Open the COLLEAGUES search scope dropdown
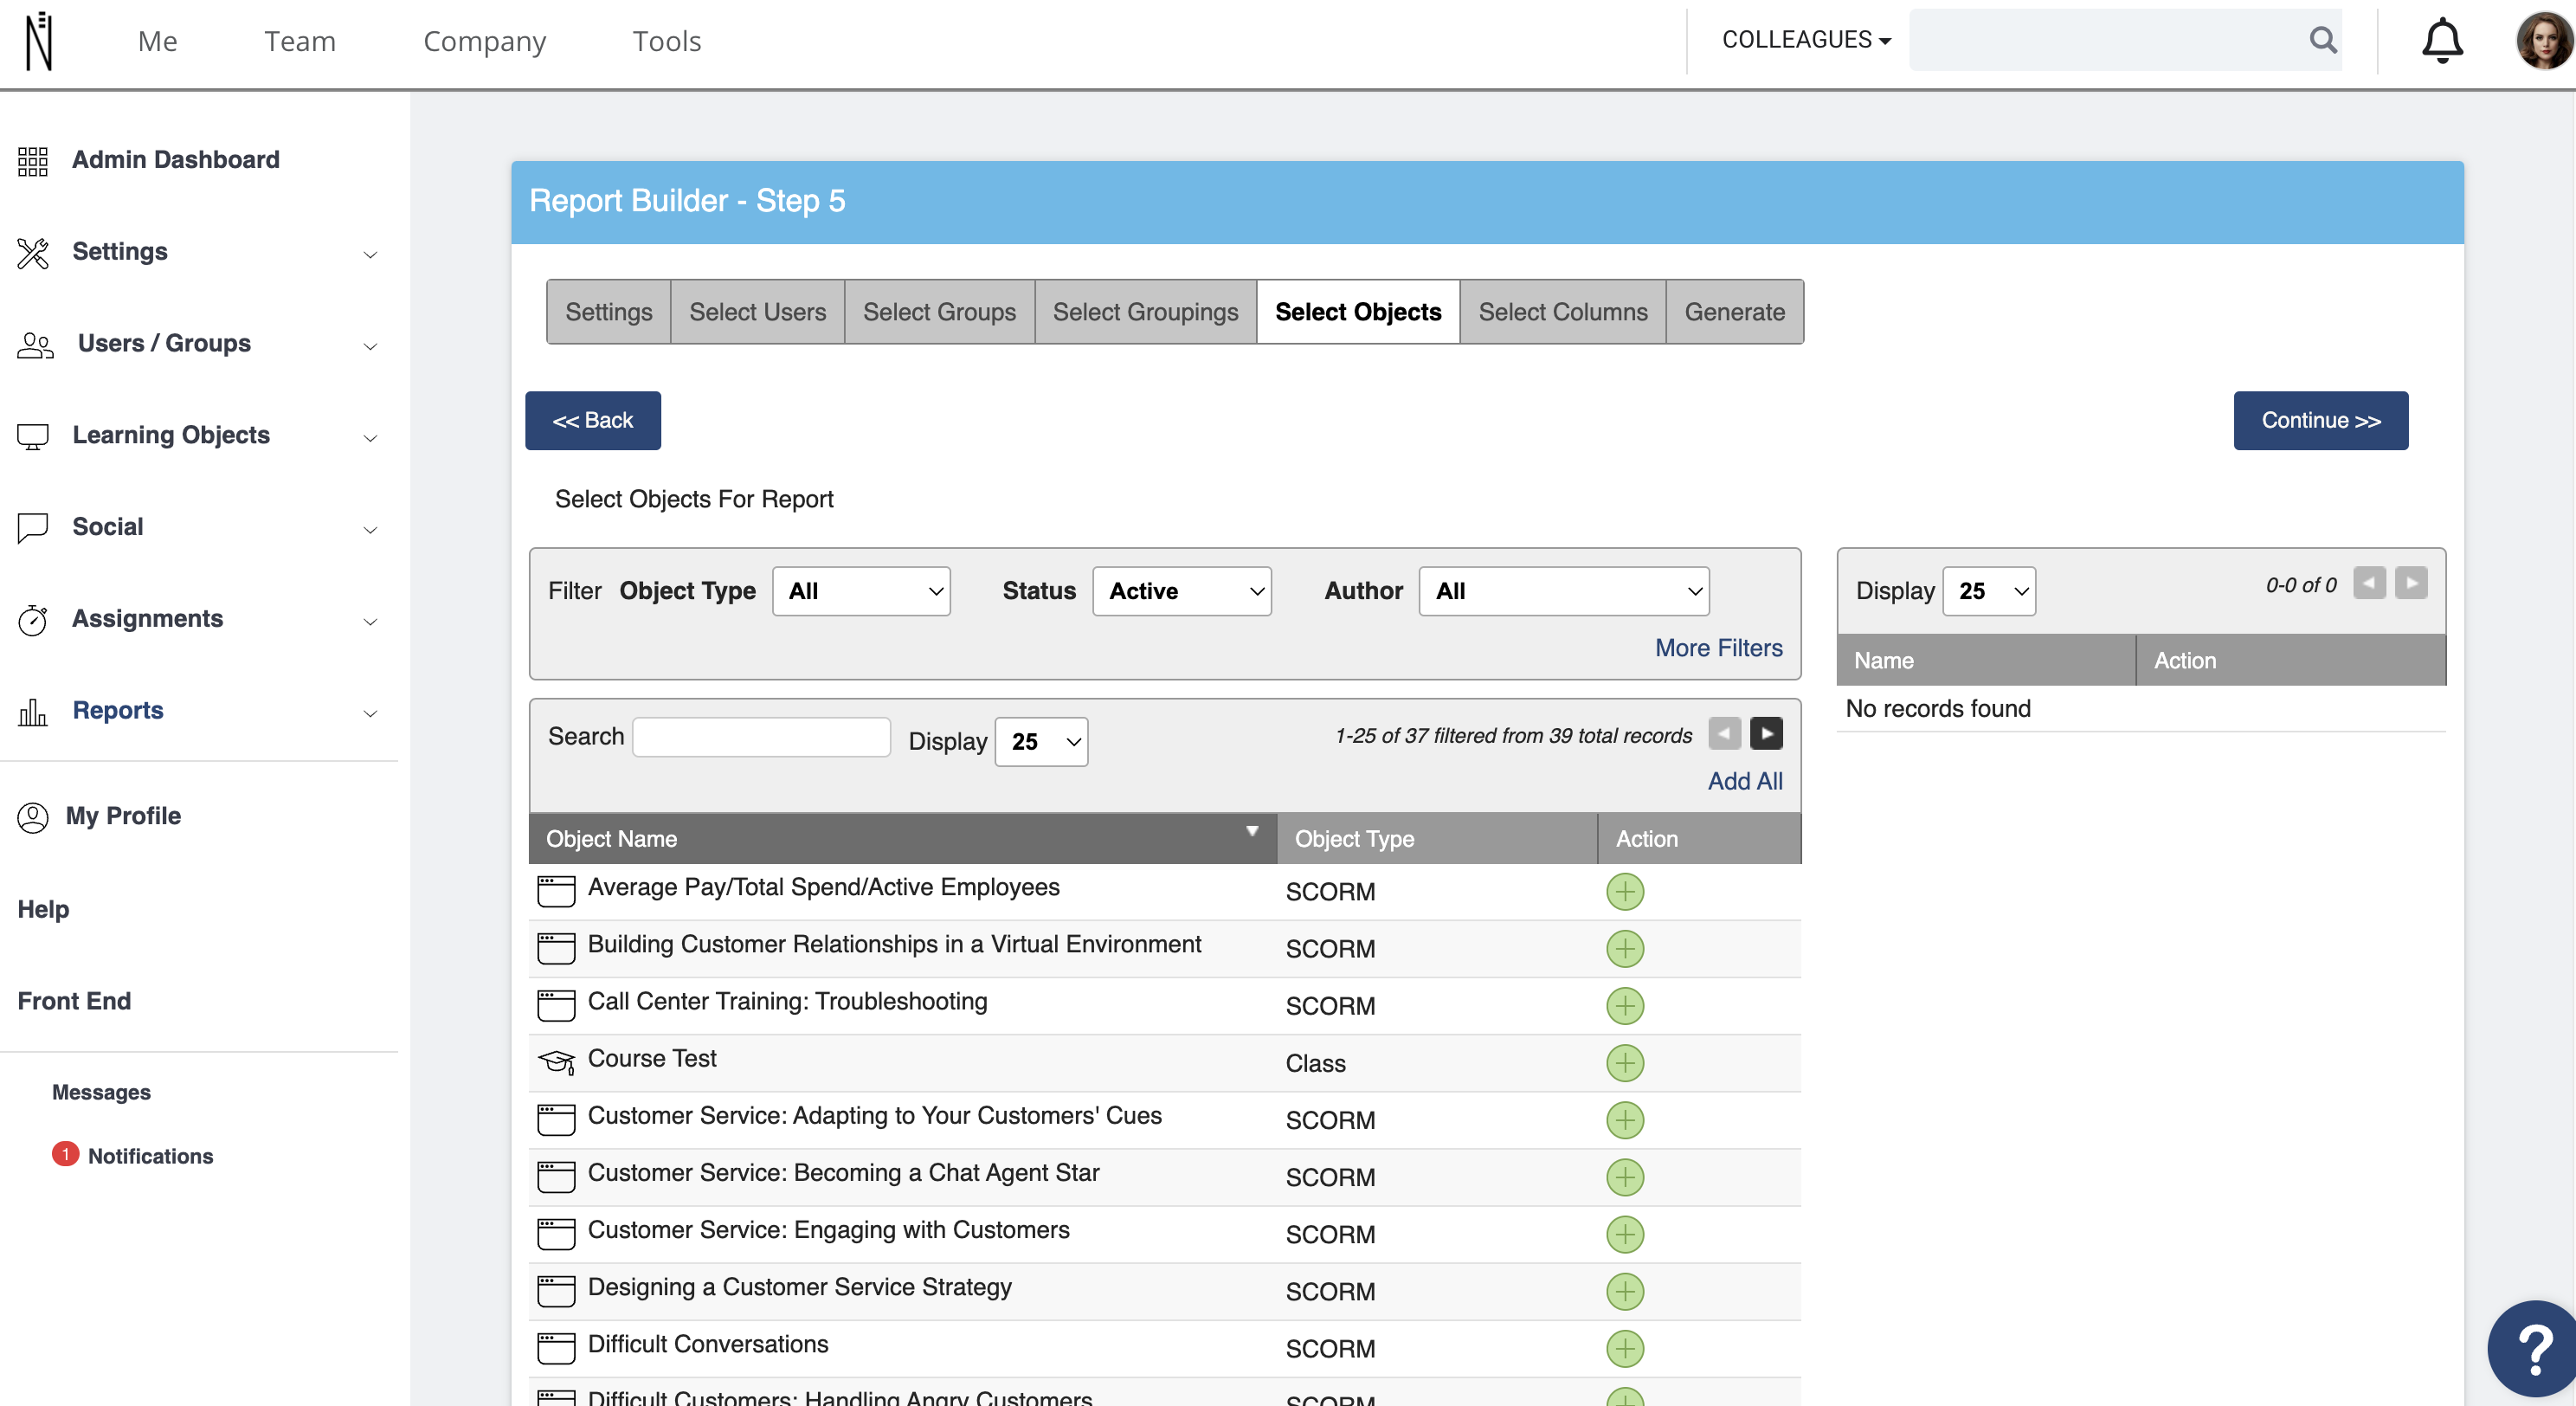The width and height of the screenshot is (2576, 1406). [x=1805, y=40]
